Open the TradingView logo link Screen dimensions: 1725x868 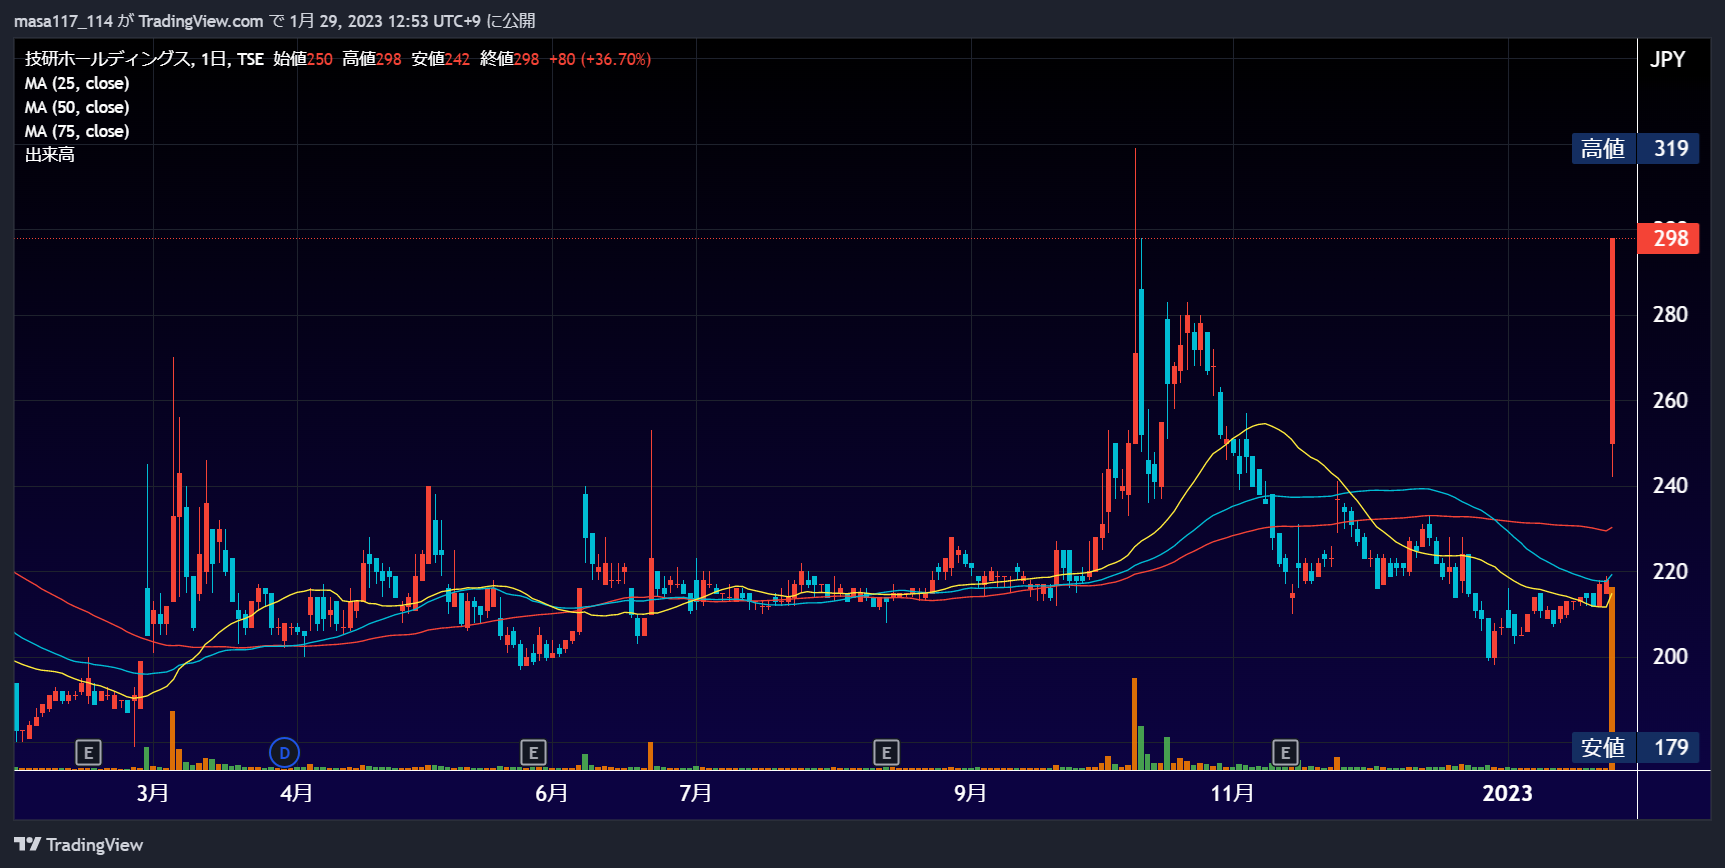click(x=79, y=845)
